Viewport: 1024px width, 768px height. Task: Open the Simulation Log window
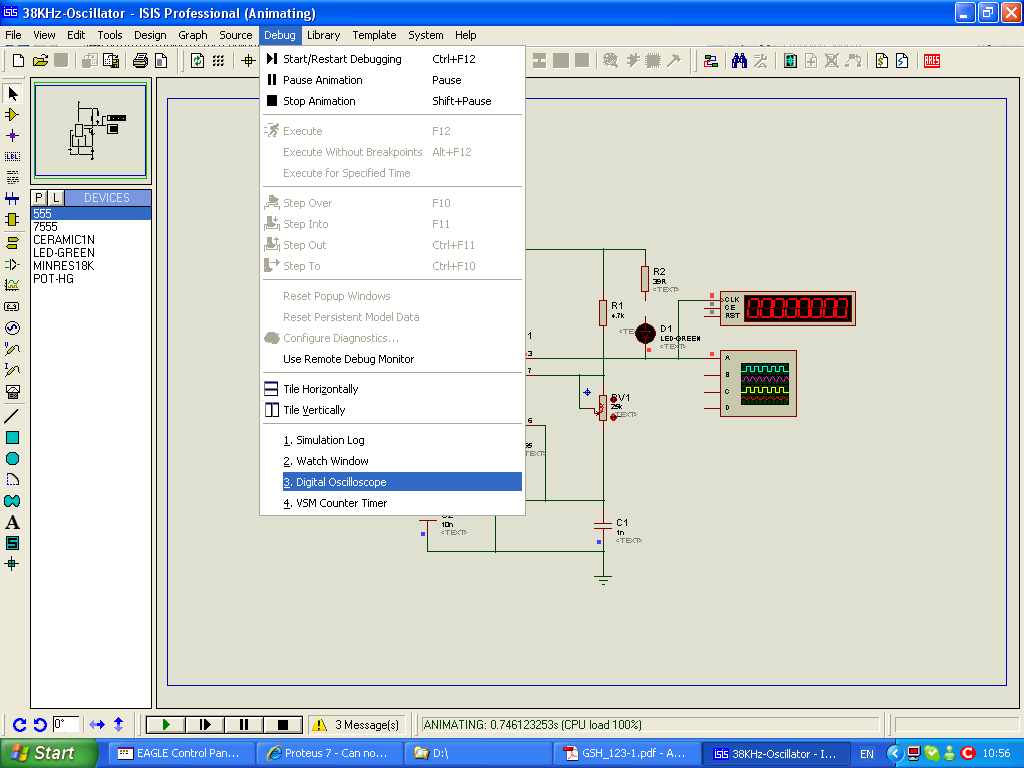click(392, 440)
